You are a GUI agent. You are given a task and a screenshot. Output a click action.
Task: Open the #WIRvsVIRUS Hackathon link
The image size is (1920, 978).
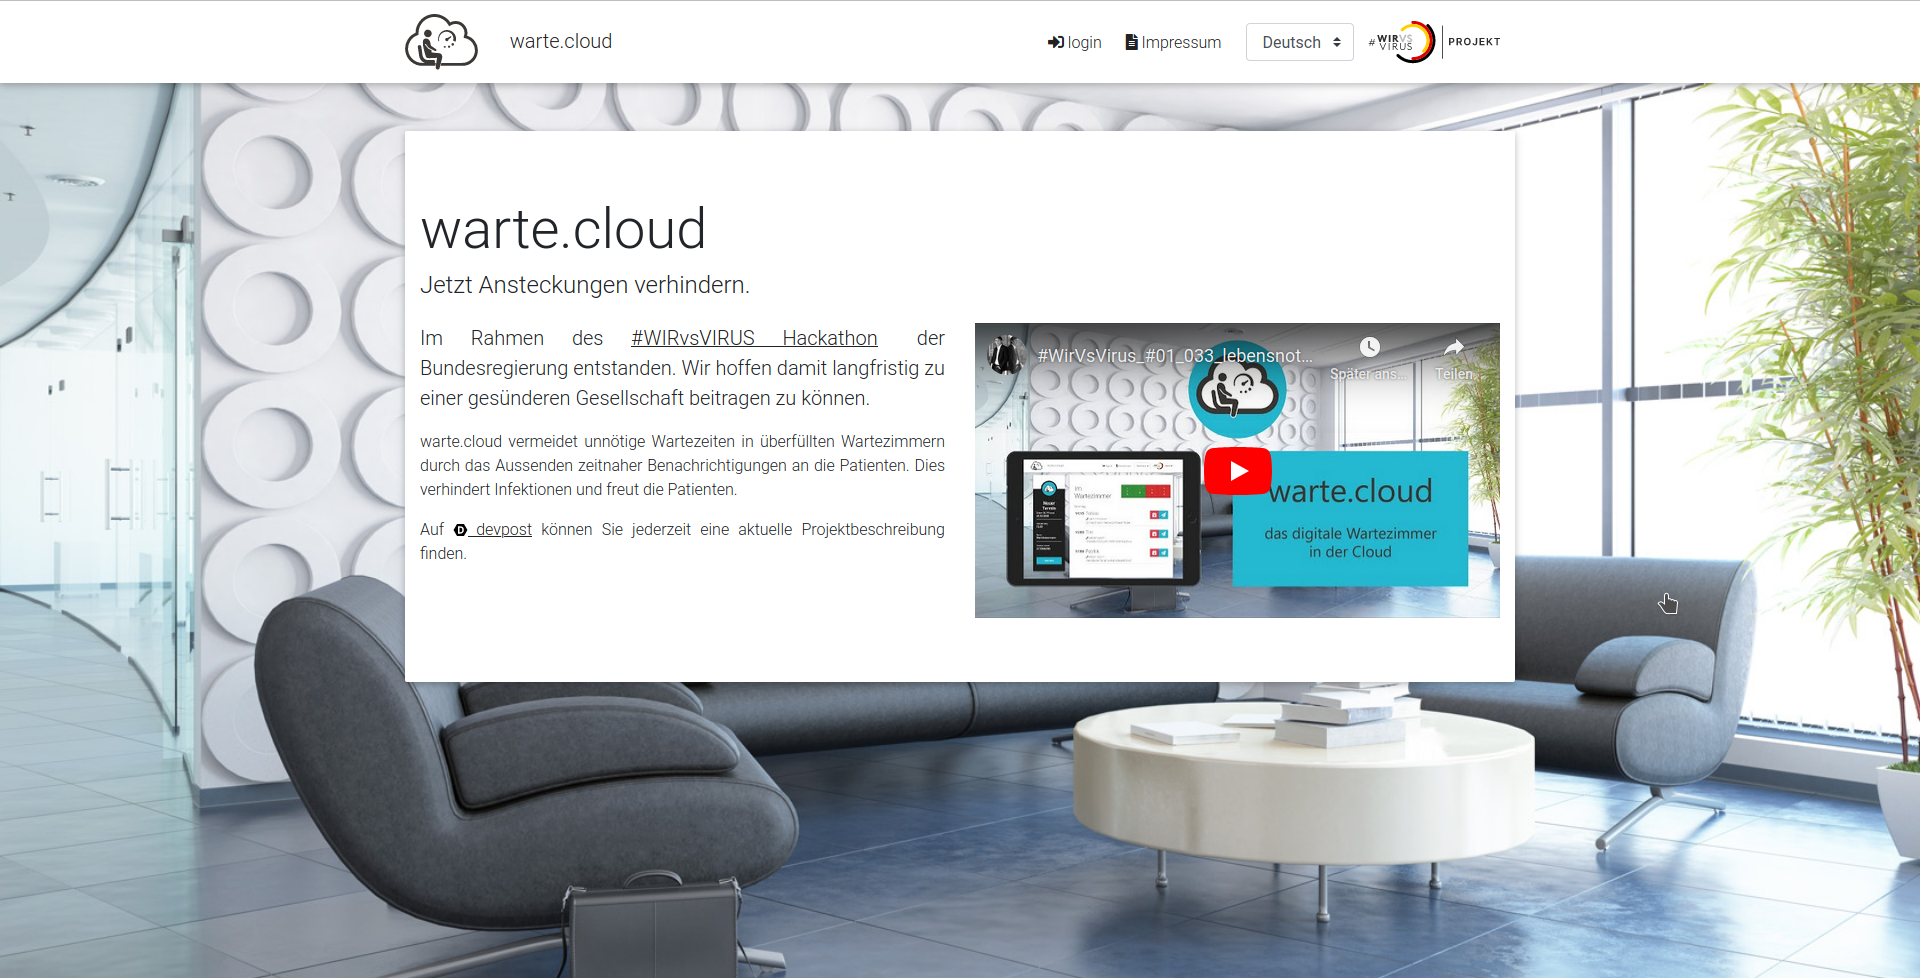pyautogui.click(x=754, y=338)
